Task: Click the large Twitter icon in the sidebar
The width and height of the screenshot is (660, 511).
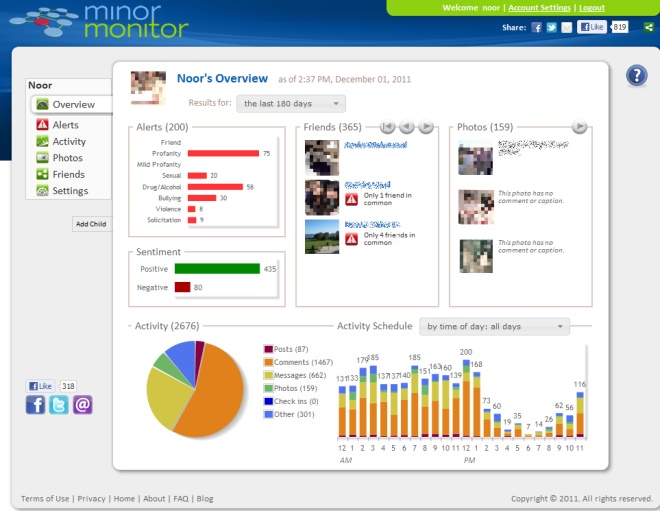Action: coord(59,405)
